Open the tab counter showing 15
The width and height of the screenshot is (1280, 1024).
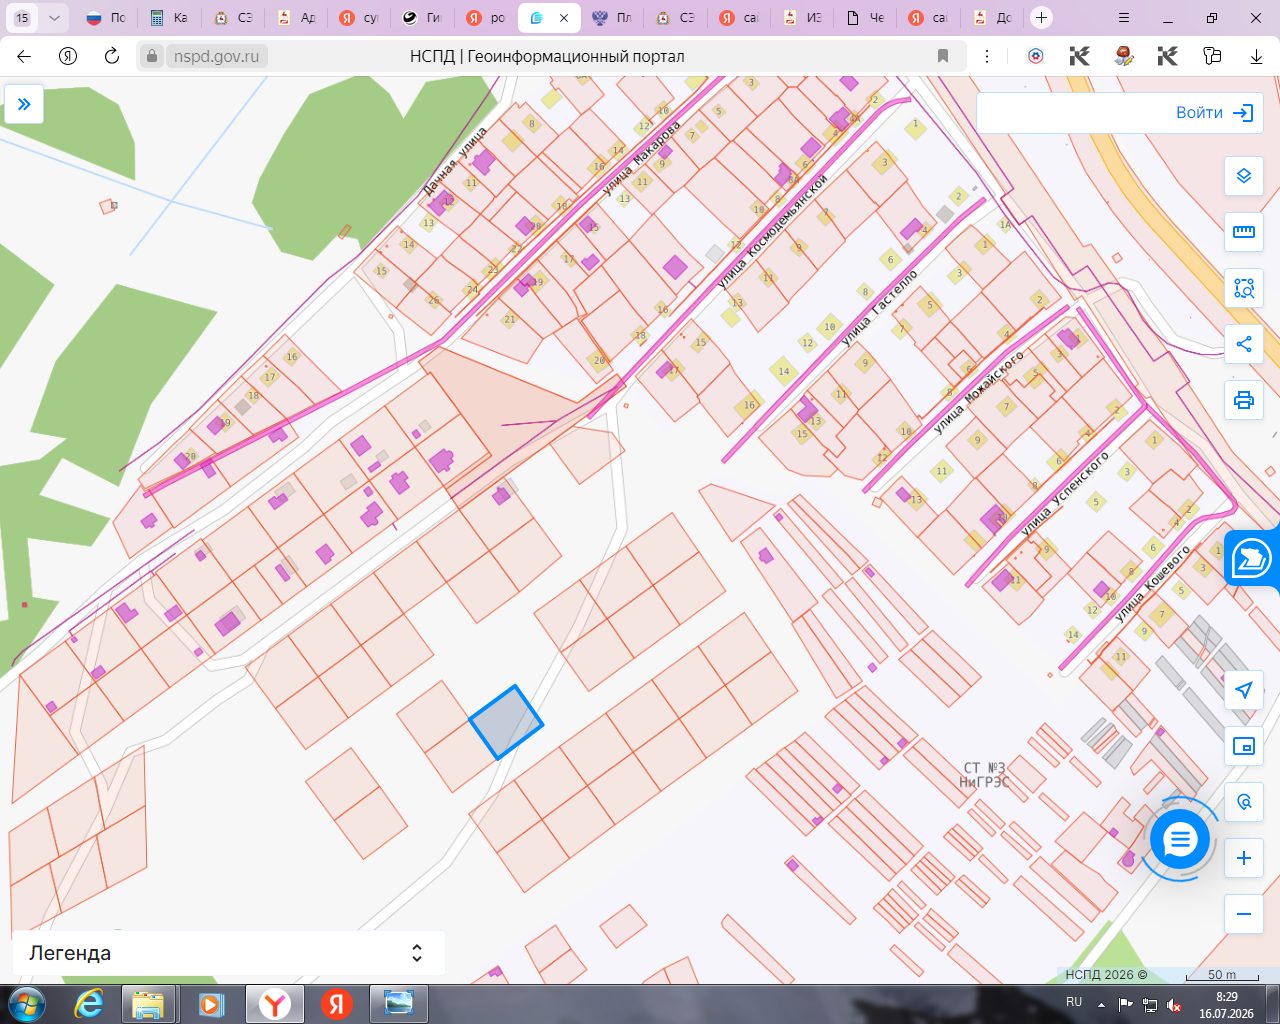pos(22,18)
